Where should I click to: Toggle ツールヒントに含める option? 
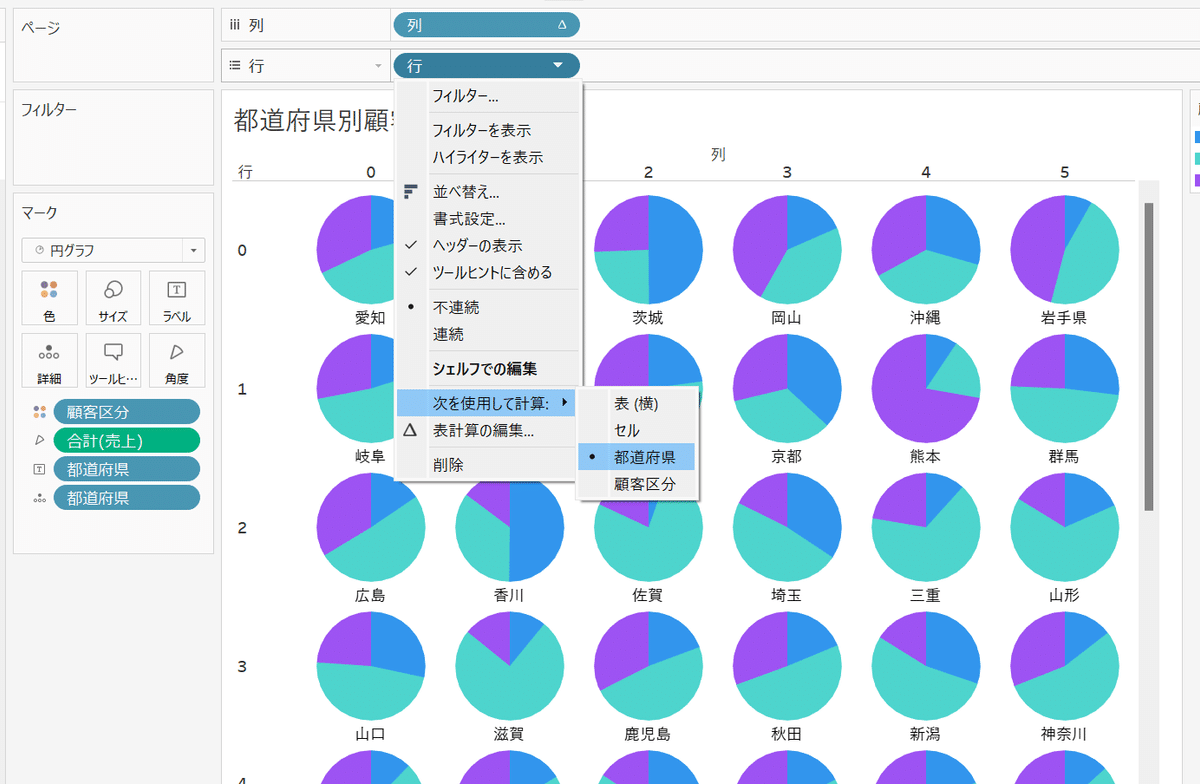[x=488, y=272]
